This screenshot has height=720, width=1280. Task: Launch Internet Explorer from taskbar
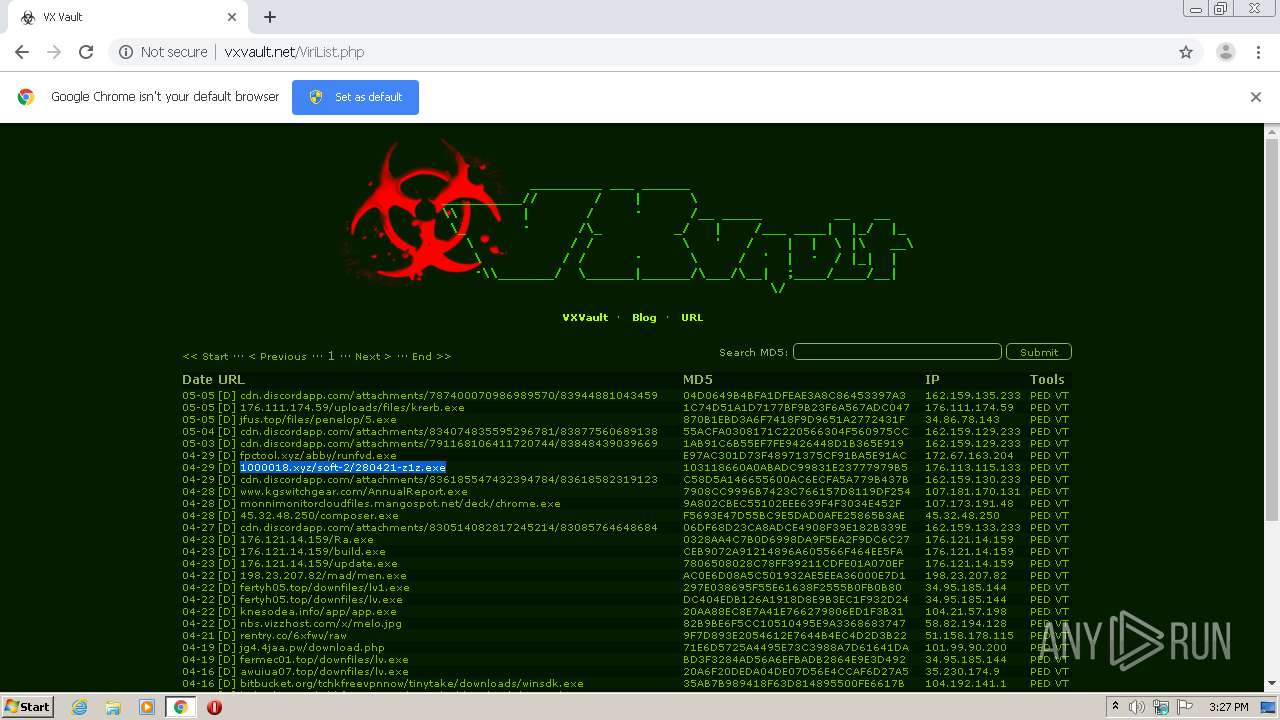tap(80, 707)
